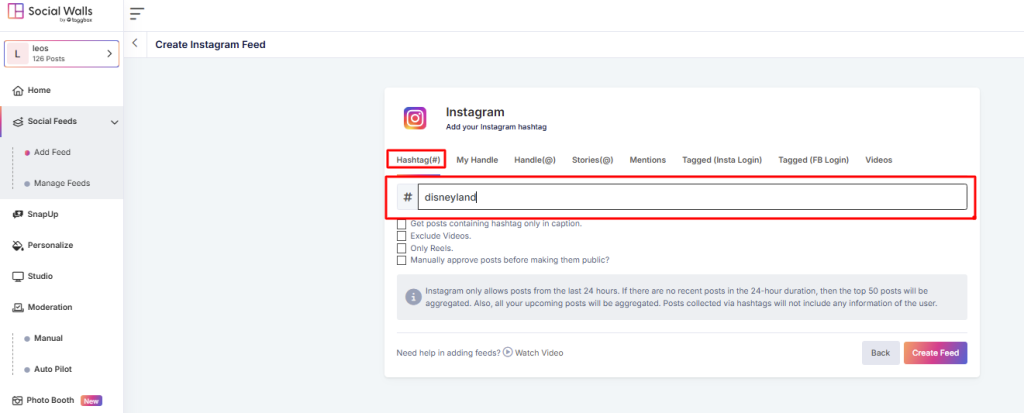Click the hamburger menu icon at top

tap(137, 13)
